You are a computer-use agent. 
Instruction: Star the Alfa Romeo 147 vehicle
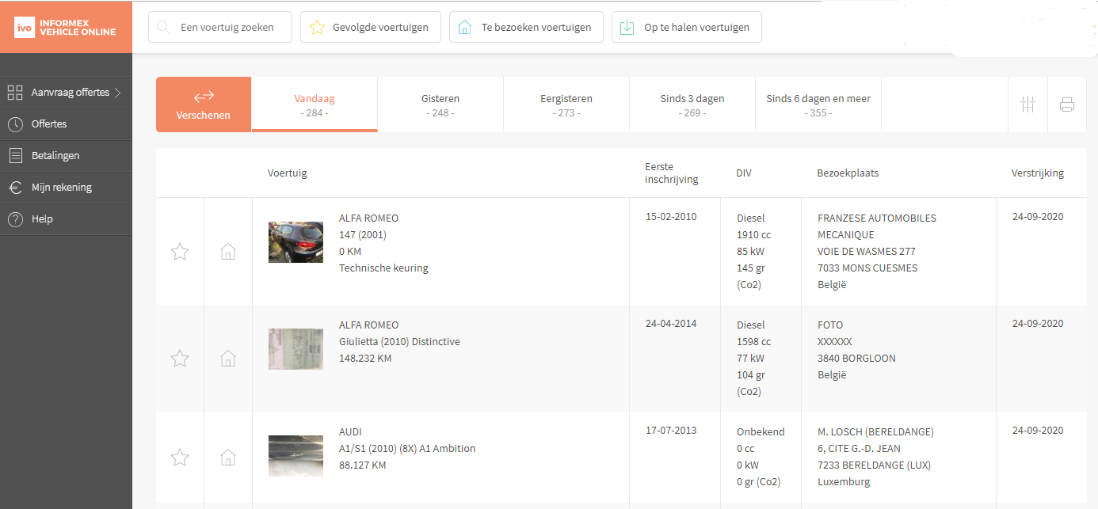coord(180,252)
